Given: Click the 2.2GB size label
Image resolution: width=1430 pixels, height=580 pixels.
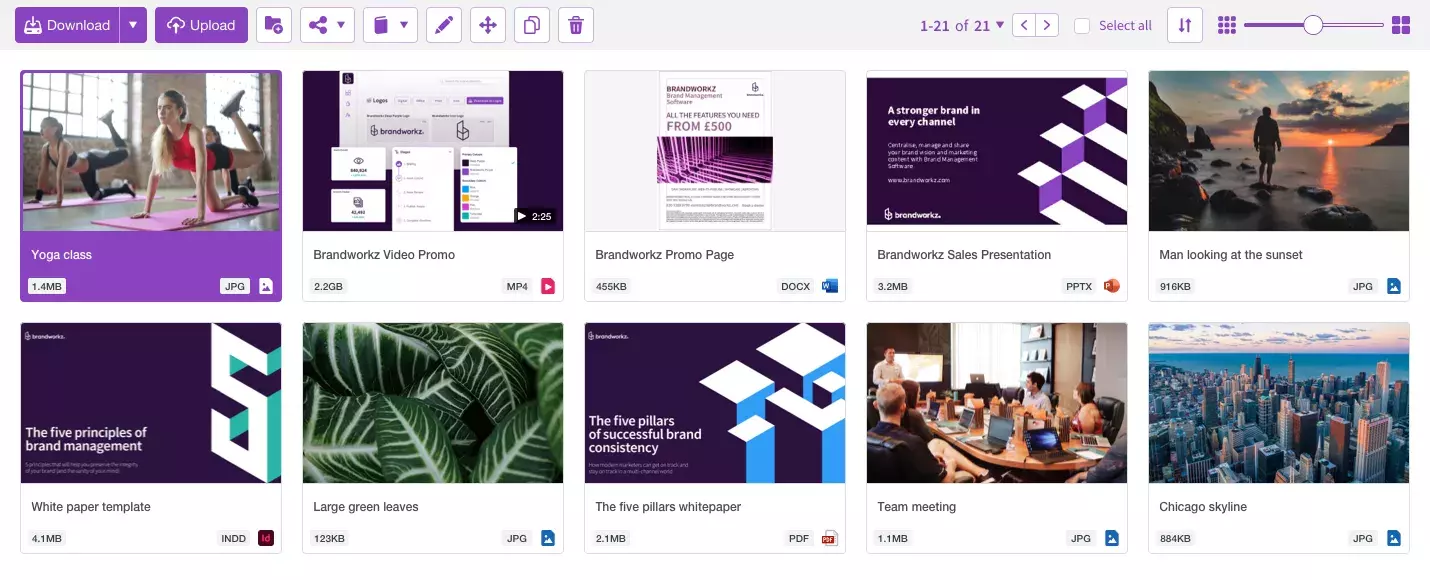Looking at the screenshot, I should click(x=327, y=287).
